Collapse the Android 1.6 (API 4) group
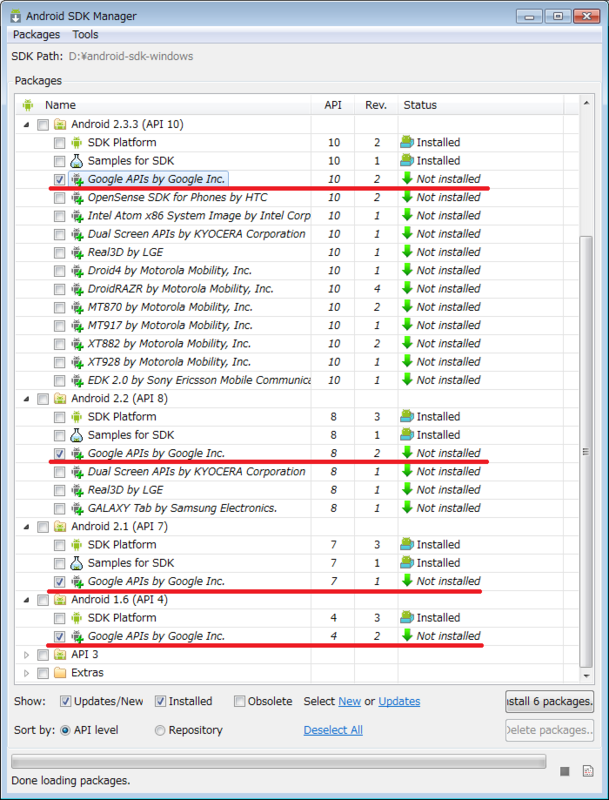Viewport: 609px width, 800px height. [27, 600]
